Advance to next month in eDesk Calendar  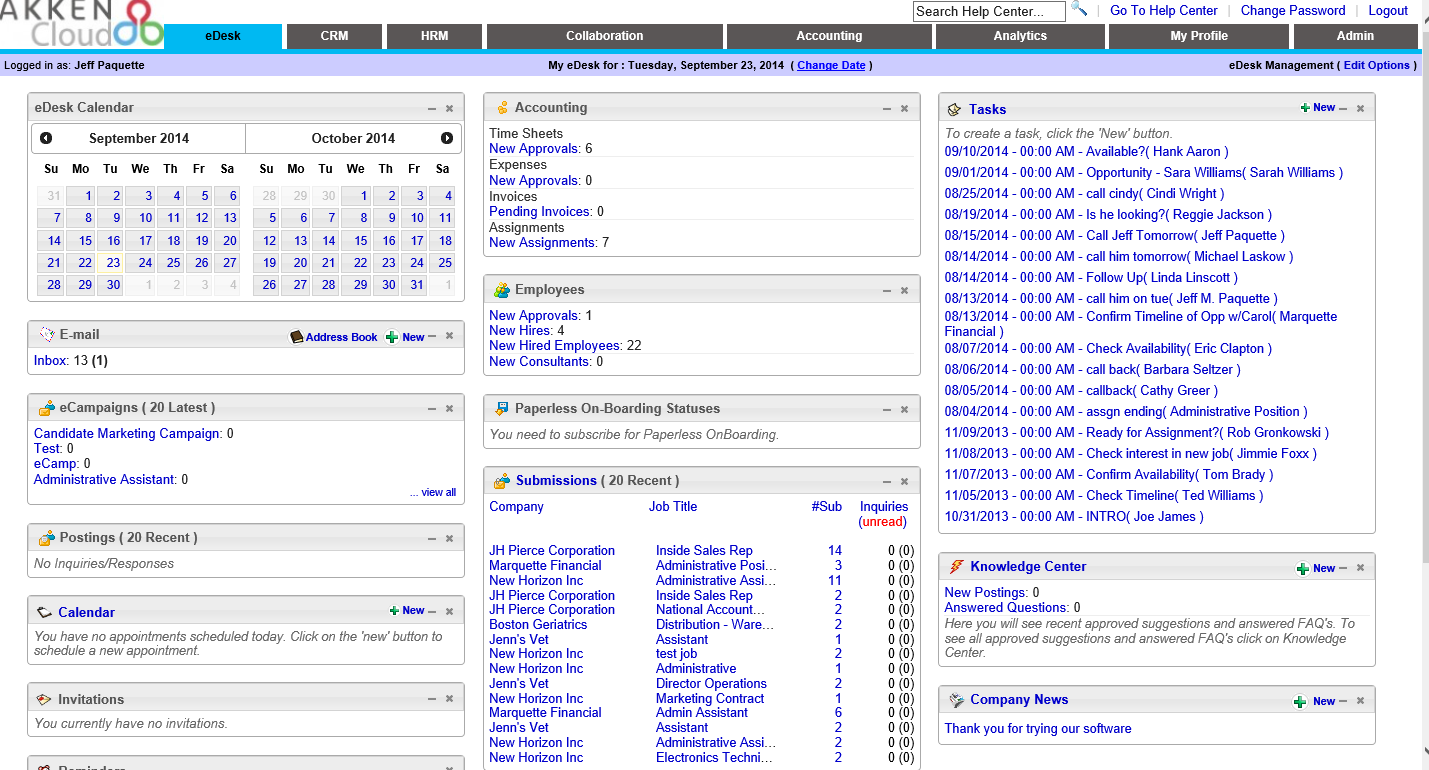tap(447, 138)
